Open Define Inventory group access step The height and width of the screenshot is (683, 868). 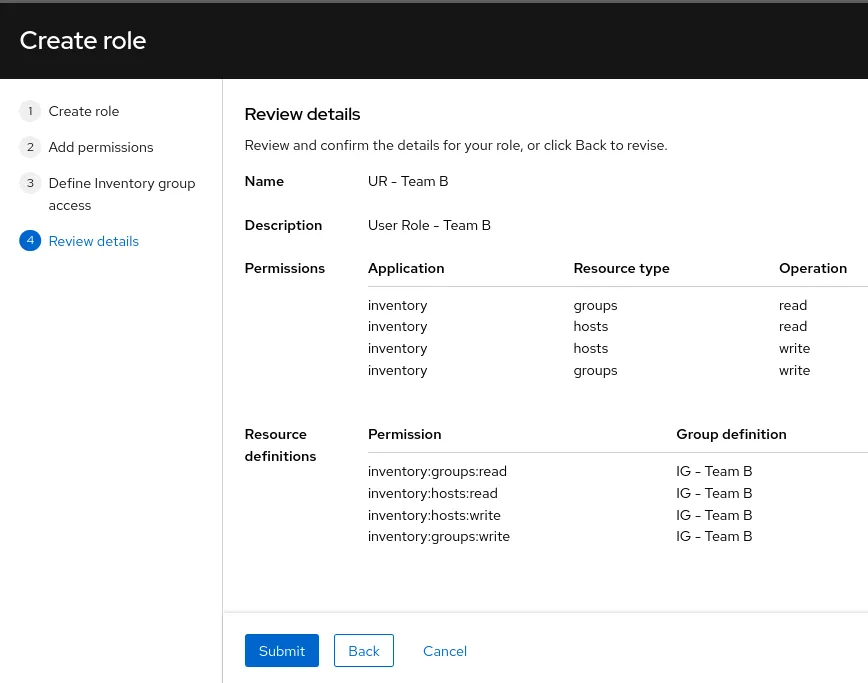[x=122, y=194]
